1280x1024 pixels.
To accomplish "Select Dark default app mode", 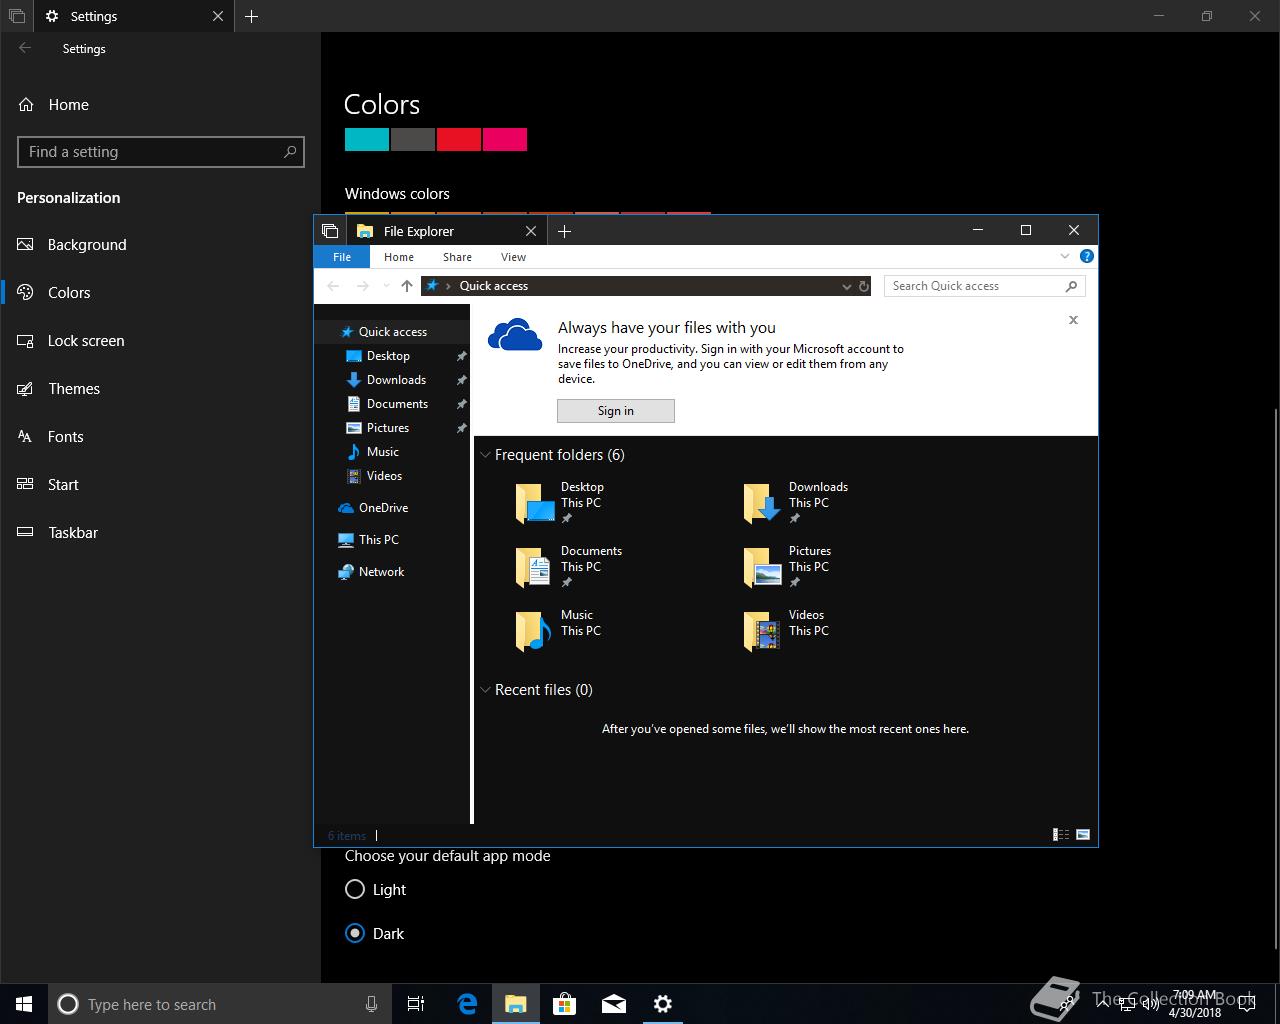I will pyautogui.click(x=375, y=933).
